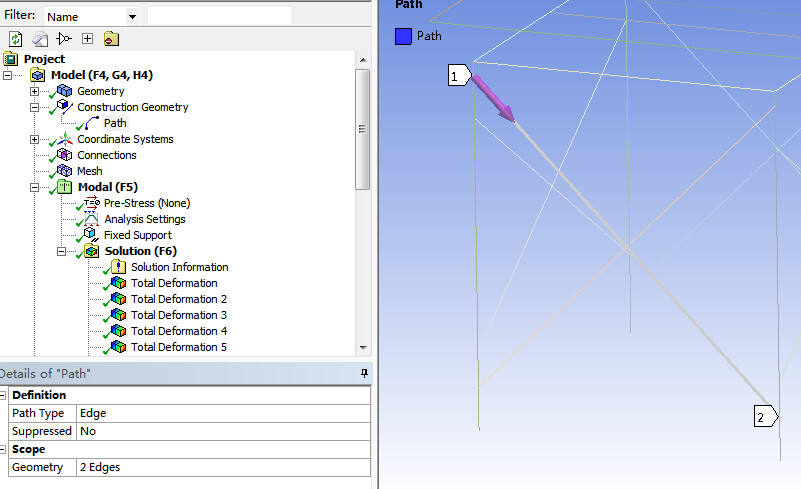The width and height of the screenshot is (801, 489).
Task: Click the Suppressed value field
Action: [x=222, y=431]
